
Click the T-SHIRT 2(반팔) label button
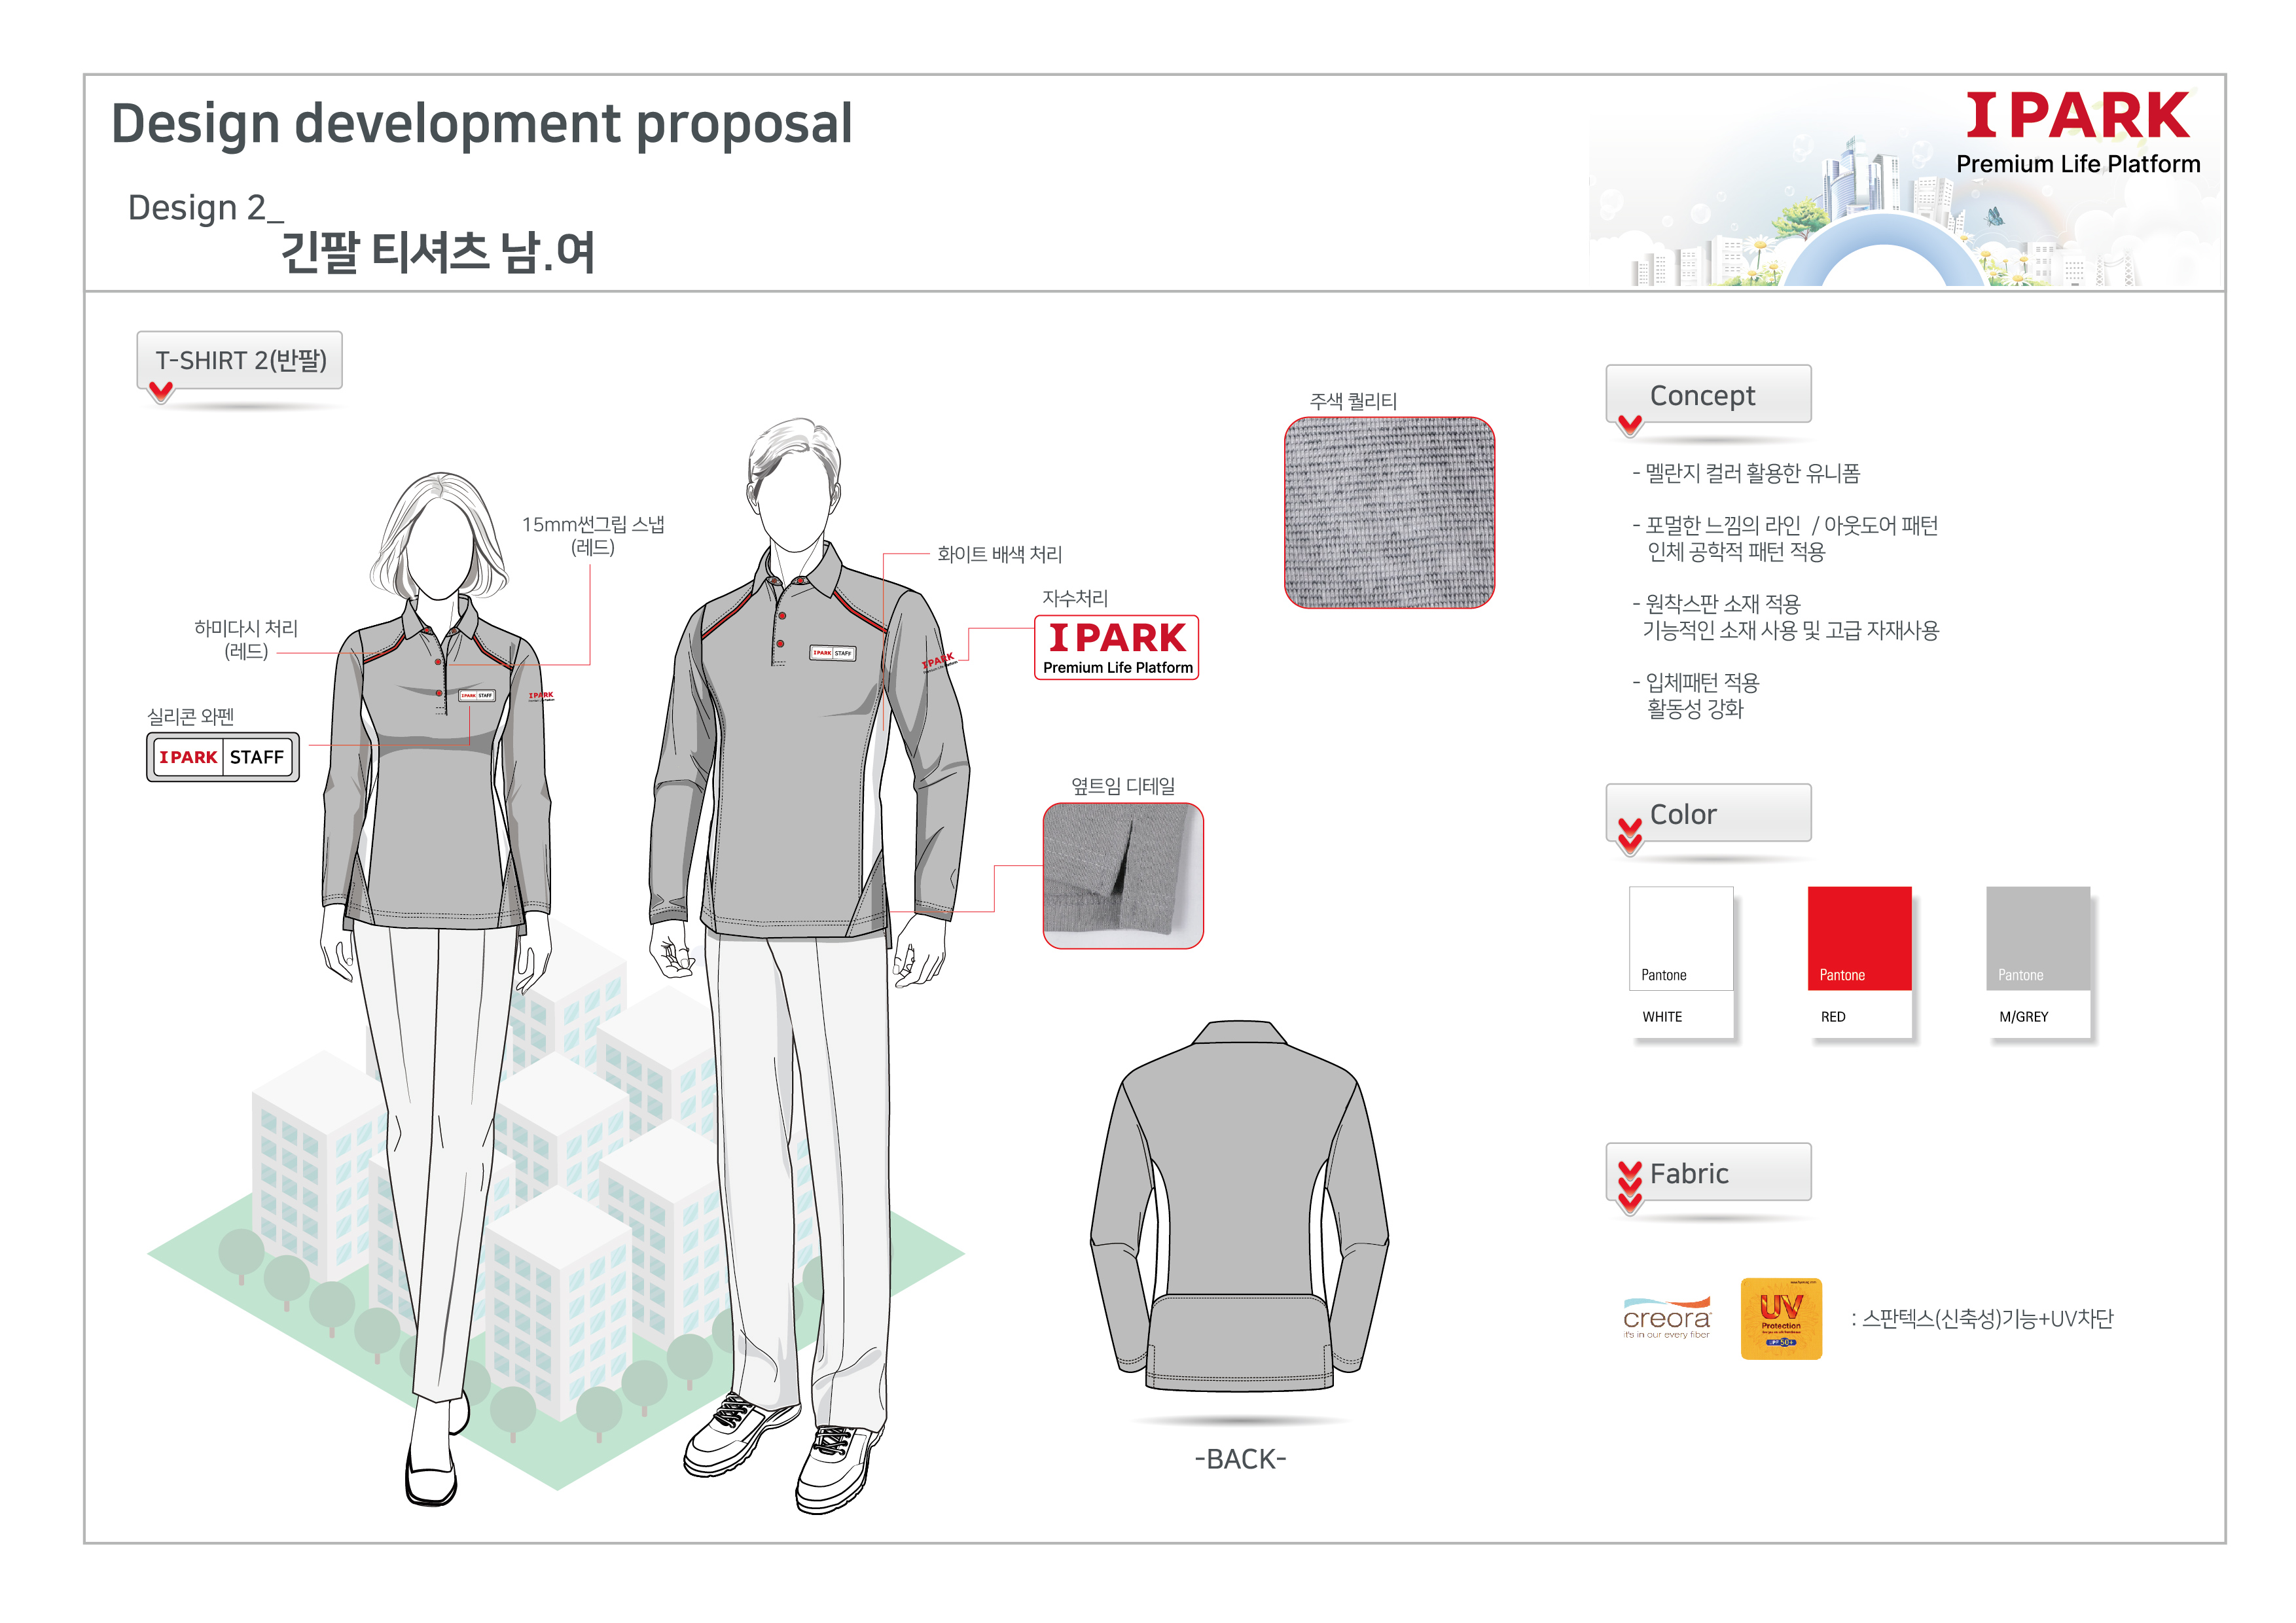pos(240,360)
